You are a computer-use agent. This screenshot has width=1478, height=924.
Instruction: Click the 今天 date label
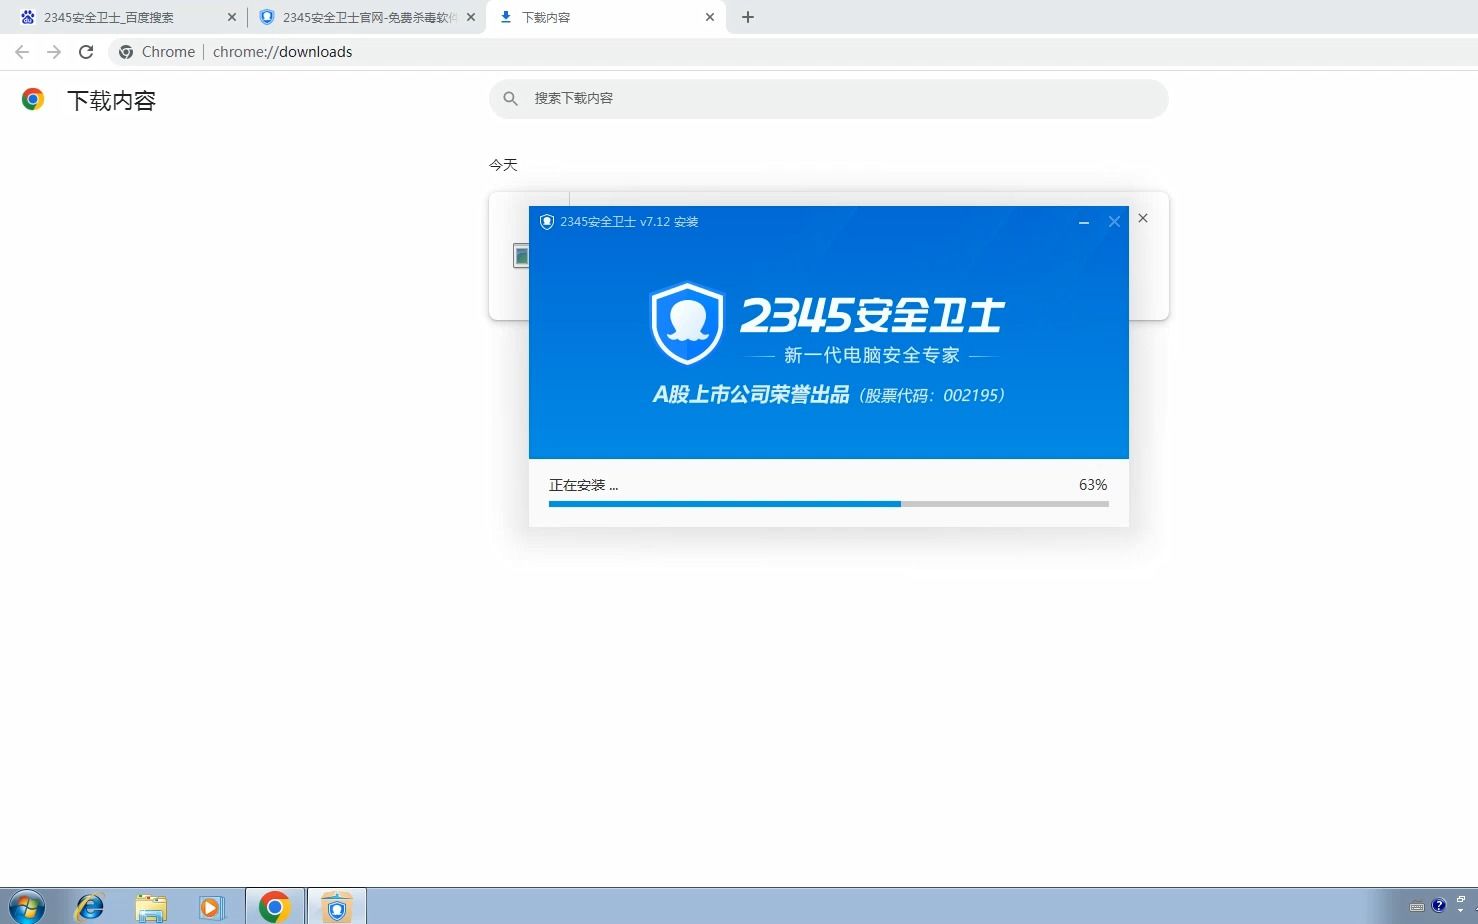[x=503, y=164]
